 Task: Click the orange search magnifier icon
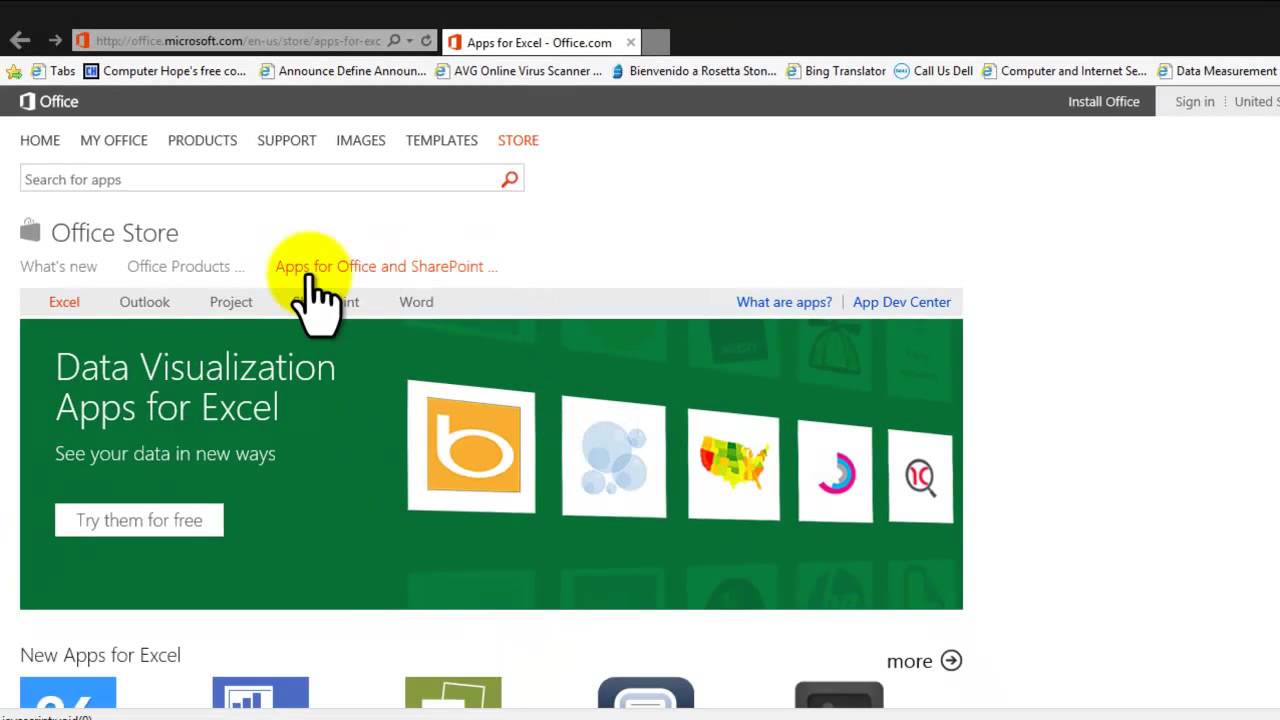coord(510,179)
